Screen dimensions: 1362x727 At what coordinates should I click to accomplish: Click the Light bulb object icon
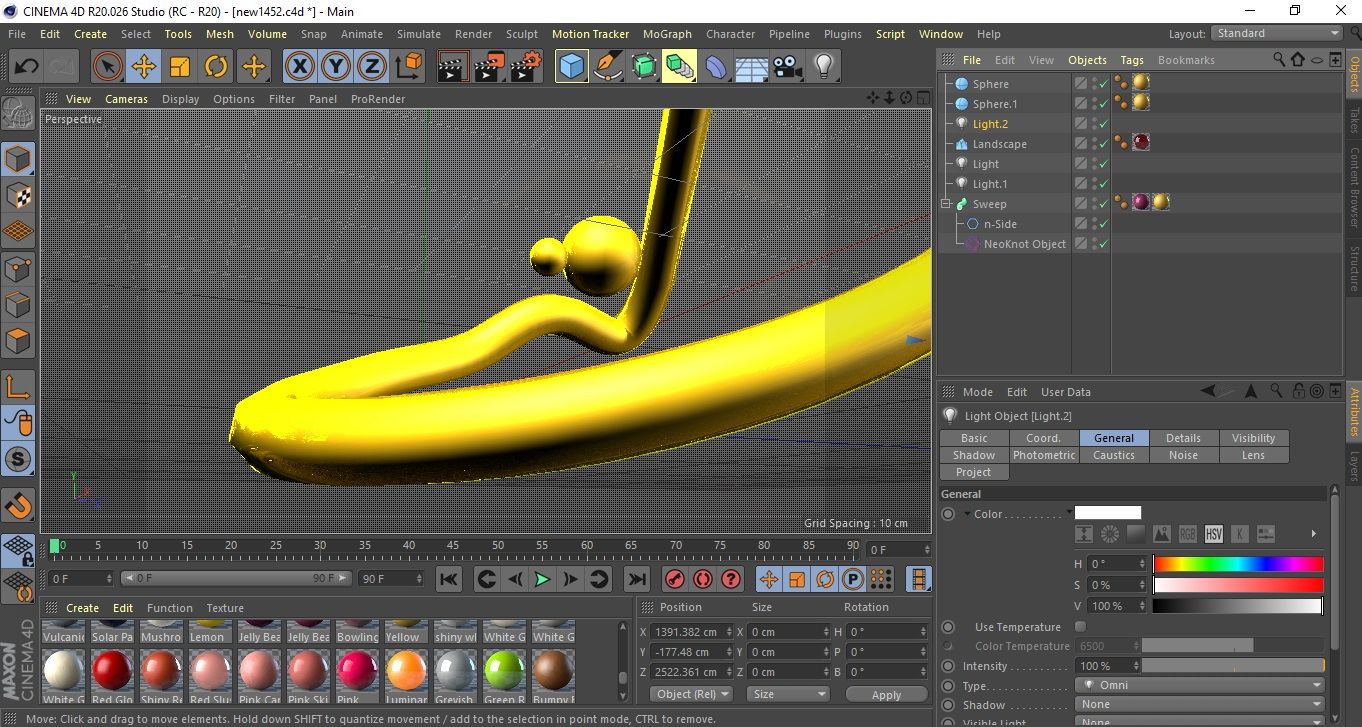[x=823, y=67]
